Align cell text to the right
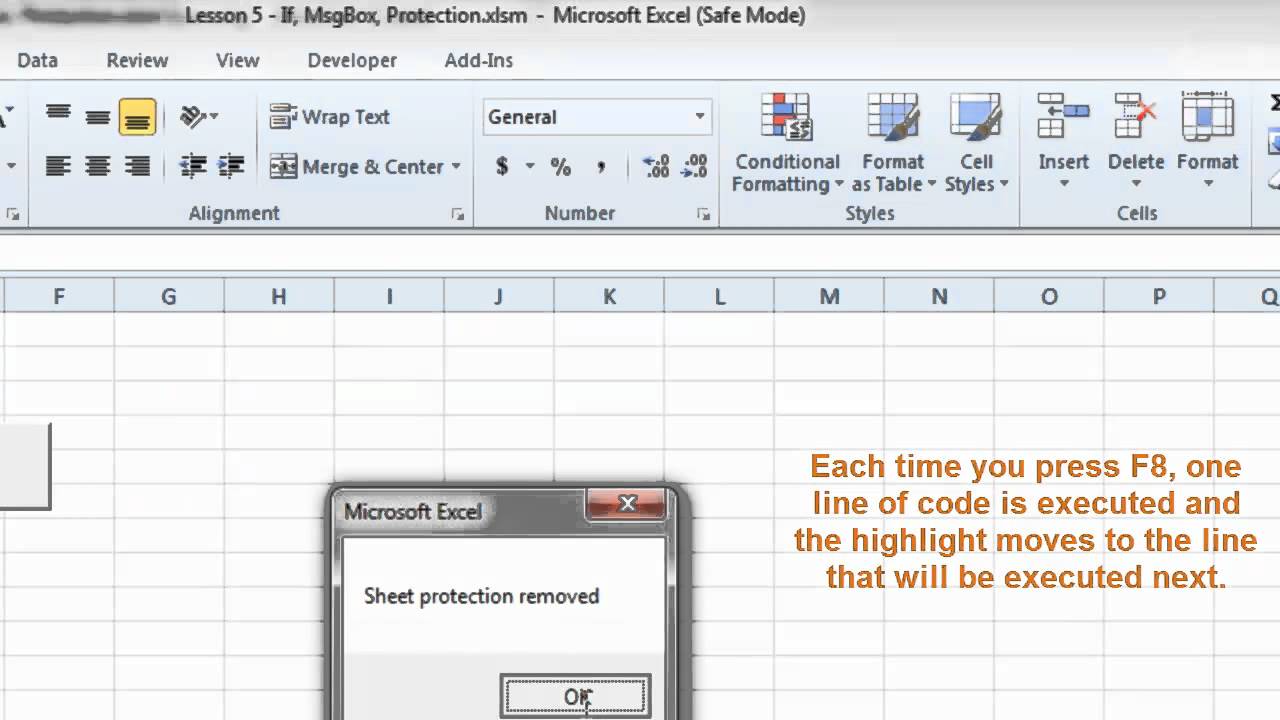This screenshot has width=1280, height=720. tap(137, 166)
